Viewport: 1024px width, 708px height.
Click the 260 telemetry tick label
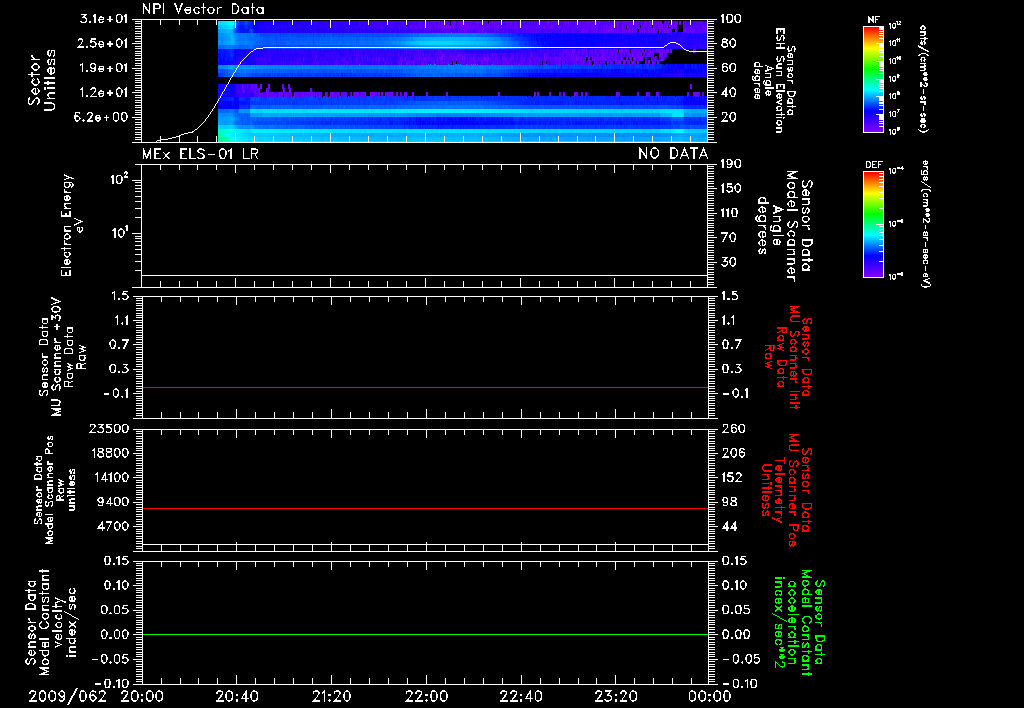[x=731, y=428]
